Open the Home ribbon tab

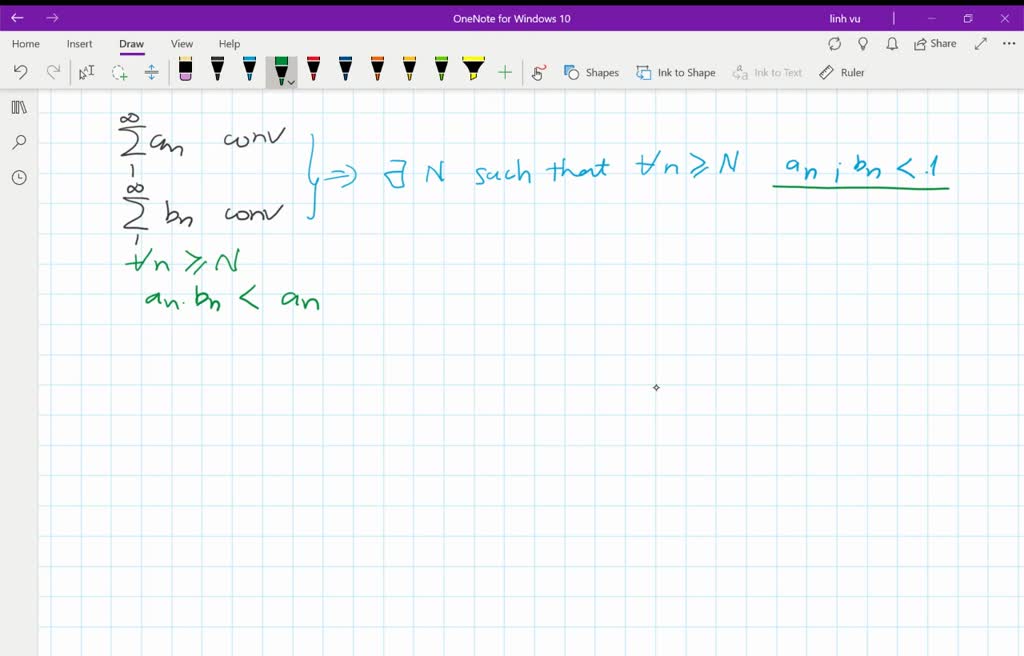25,43
